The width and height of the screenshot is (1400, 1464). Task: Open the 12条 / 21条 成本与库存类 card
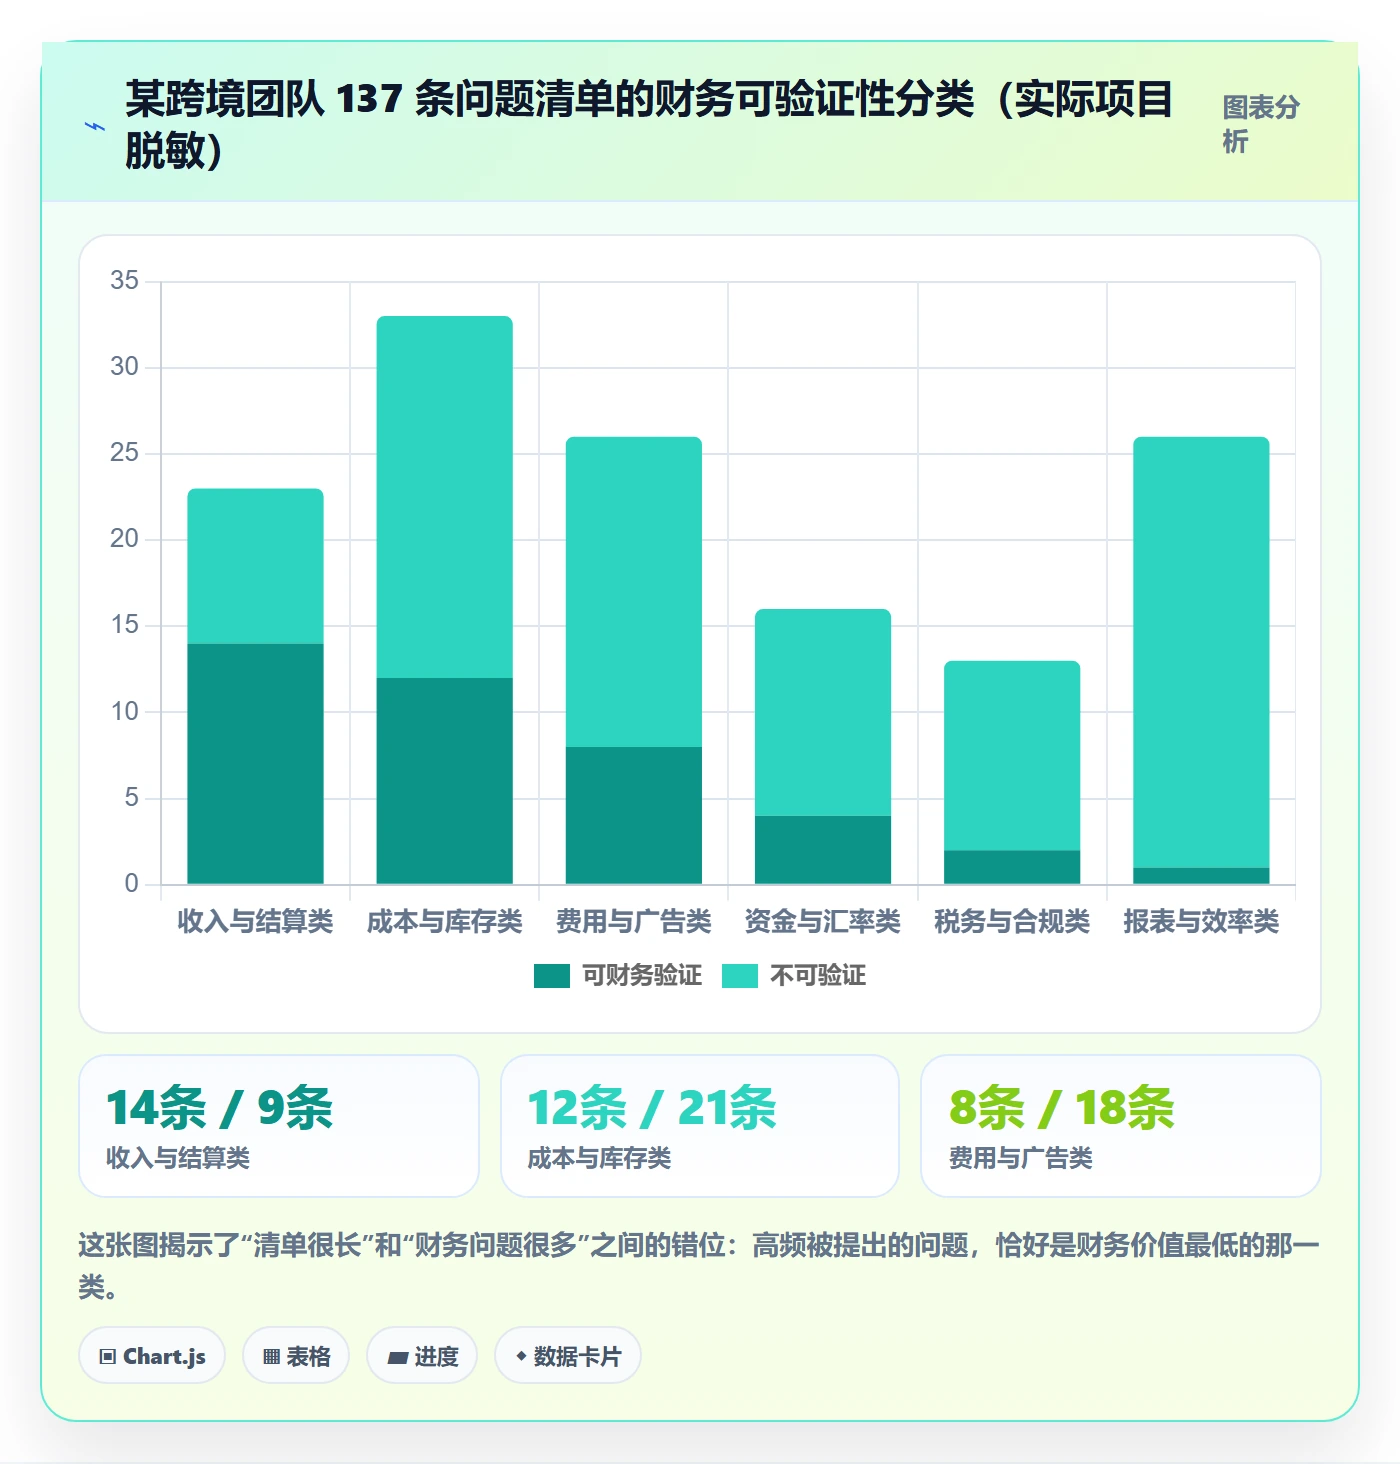(x=700, y=1126)
